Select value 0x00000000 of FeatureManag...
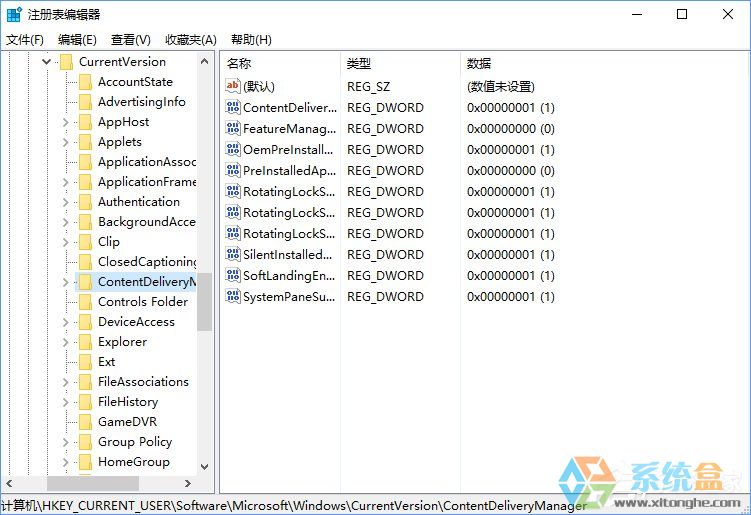This screenshot has width=751, height=515. [x=511, y=128]
